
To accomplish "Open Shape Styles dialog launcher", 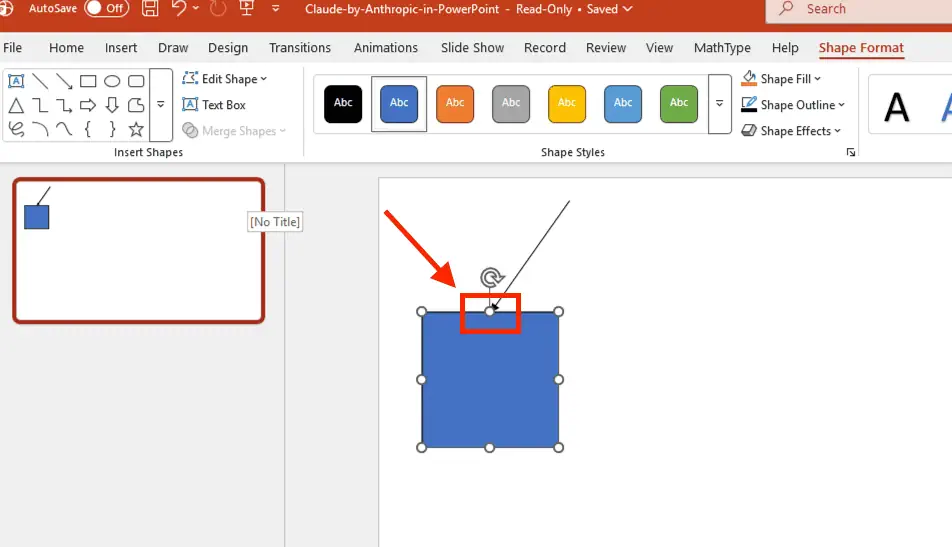I will (851, 152).
